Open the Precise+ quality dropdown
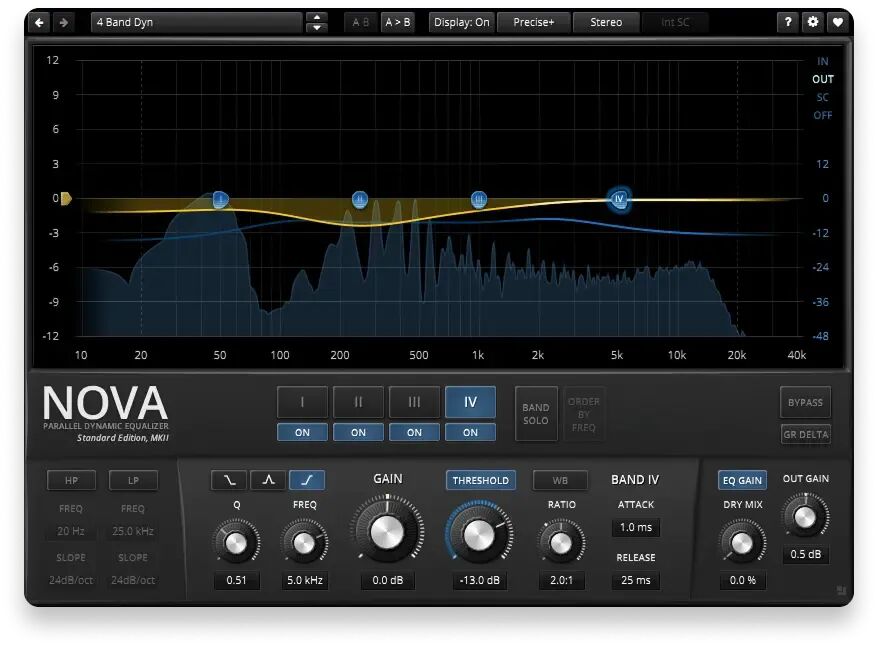Viewport: 878px width, 647px height. point(534,22)
